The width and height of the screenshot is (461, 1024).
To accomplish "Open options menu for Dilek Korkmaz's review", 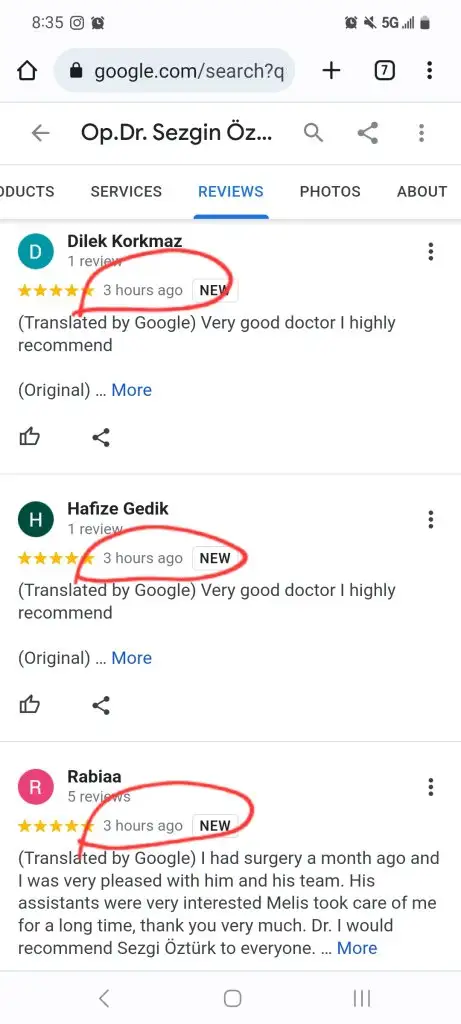I will [430, 251].
